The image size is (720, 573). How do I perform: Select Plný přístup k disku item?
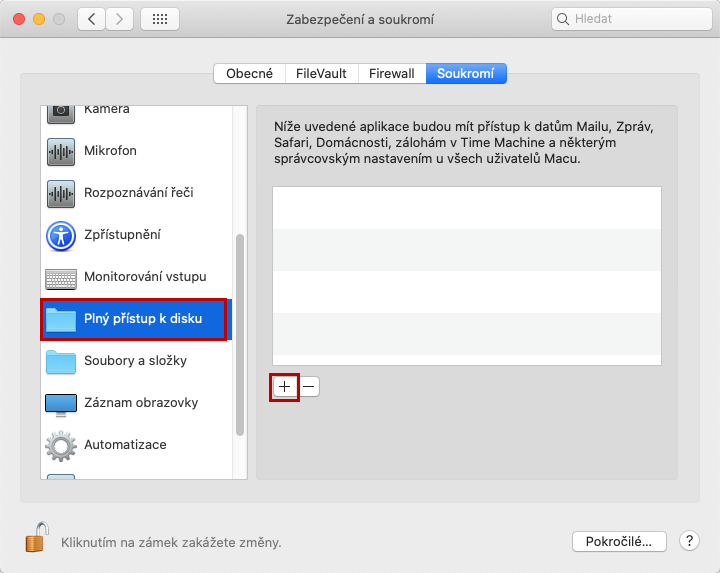135,319
